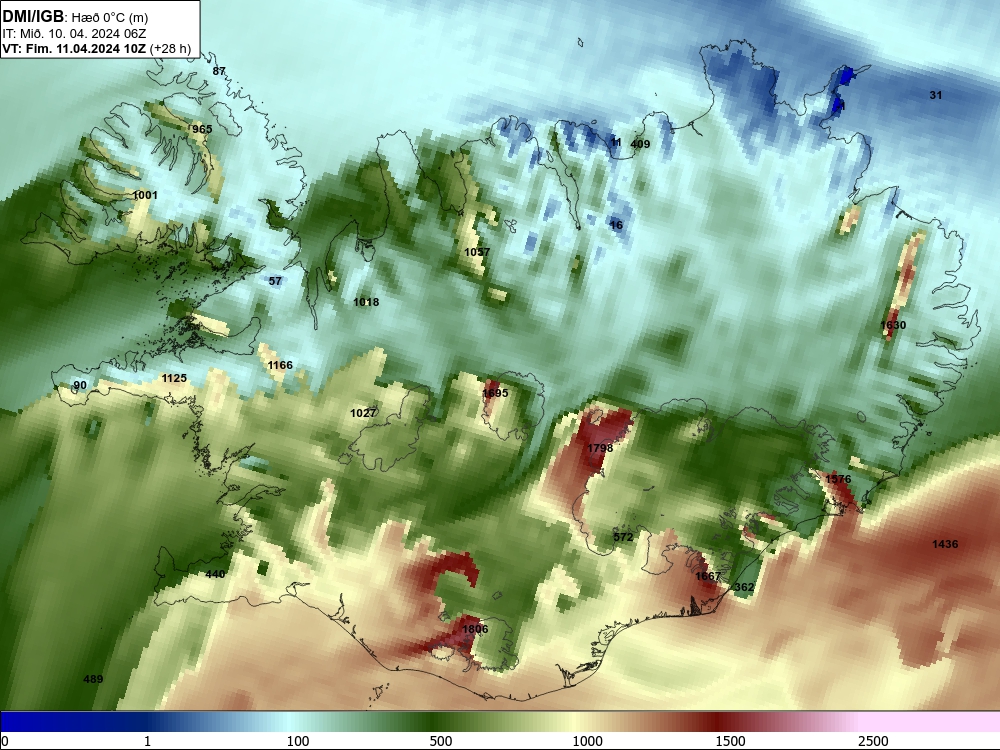Click the map value 87 at the top left
The image size is (1000, 750).
219,71
